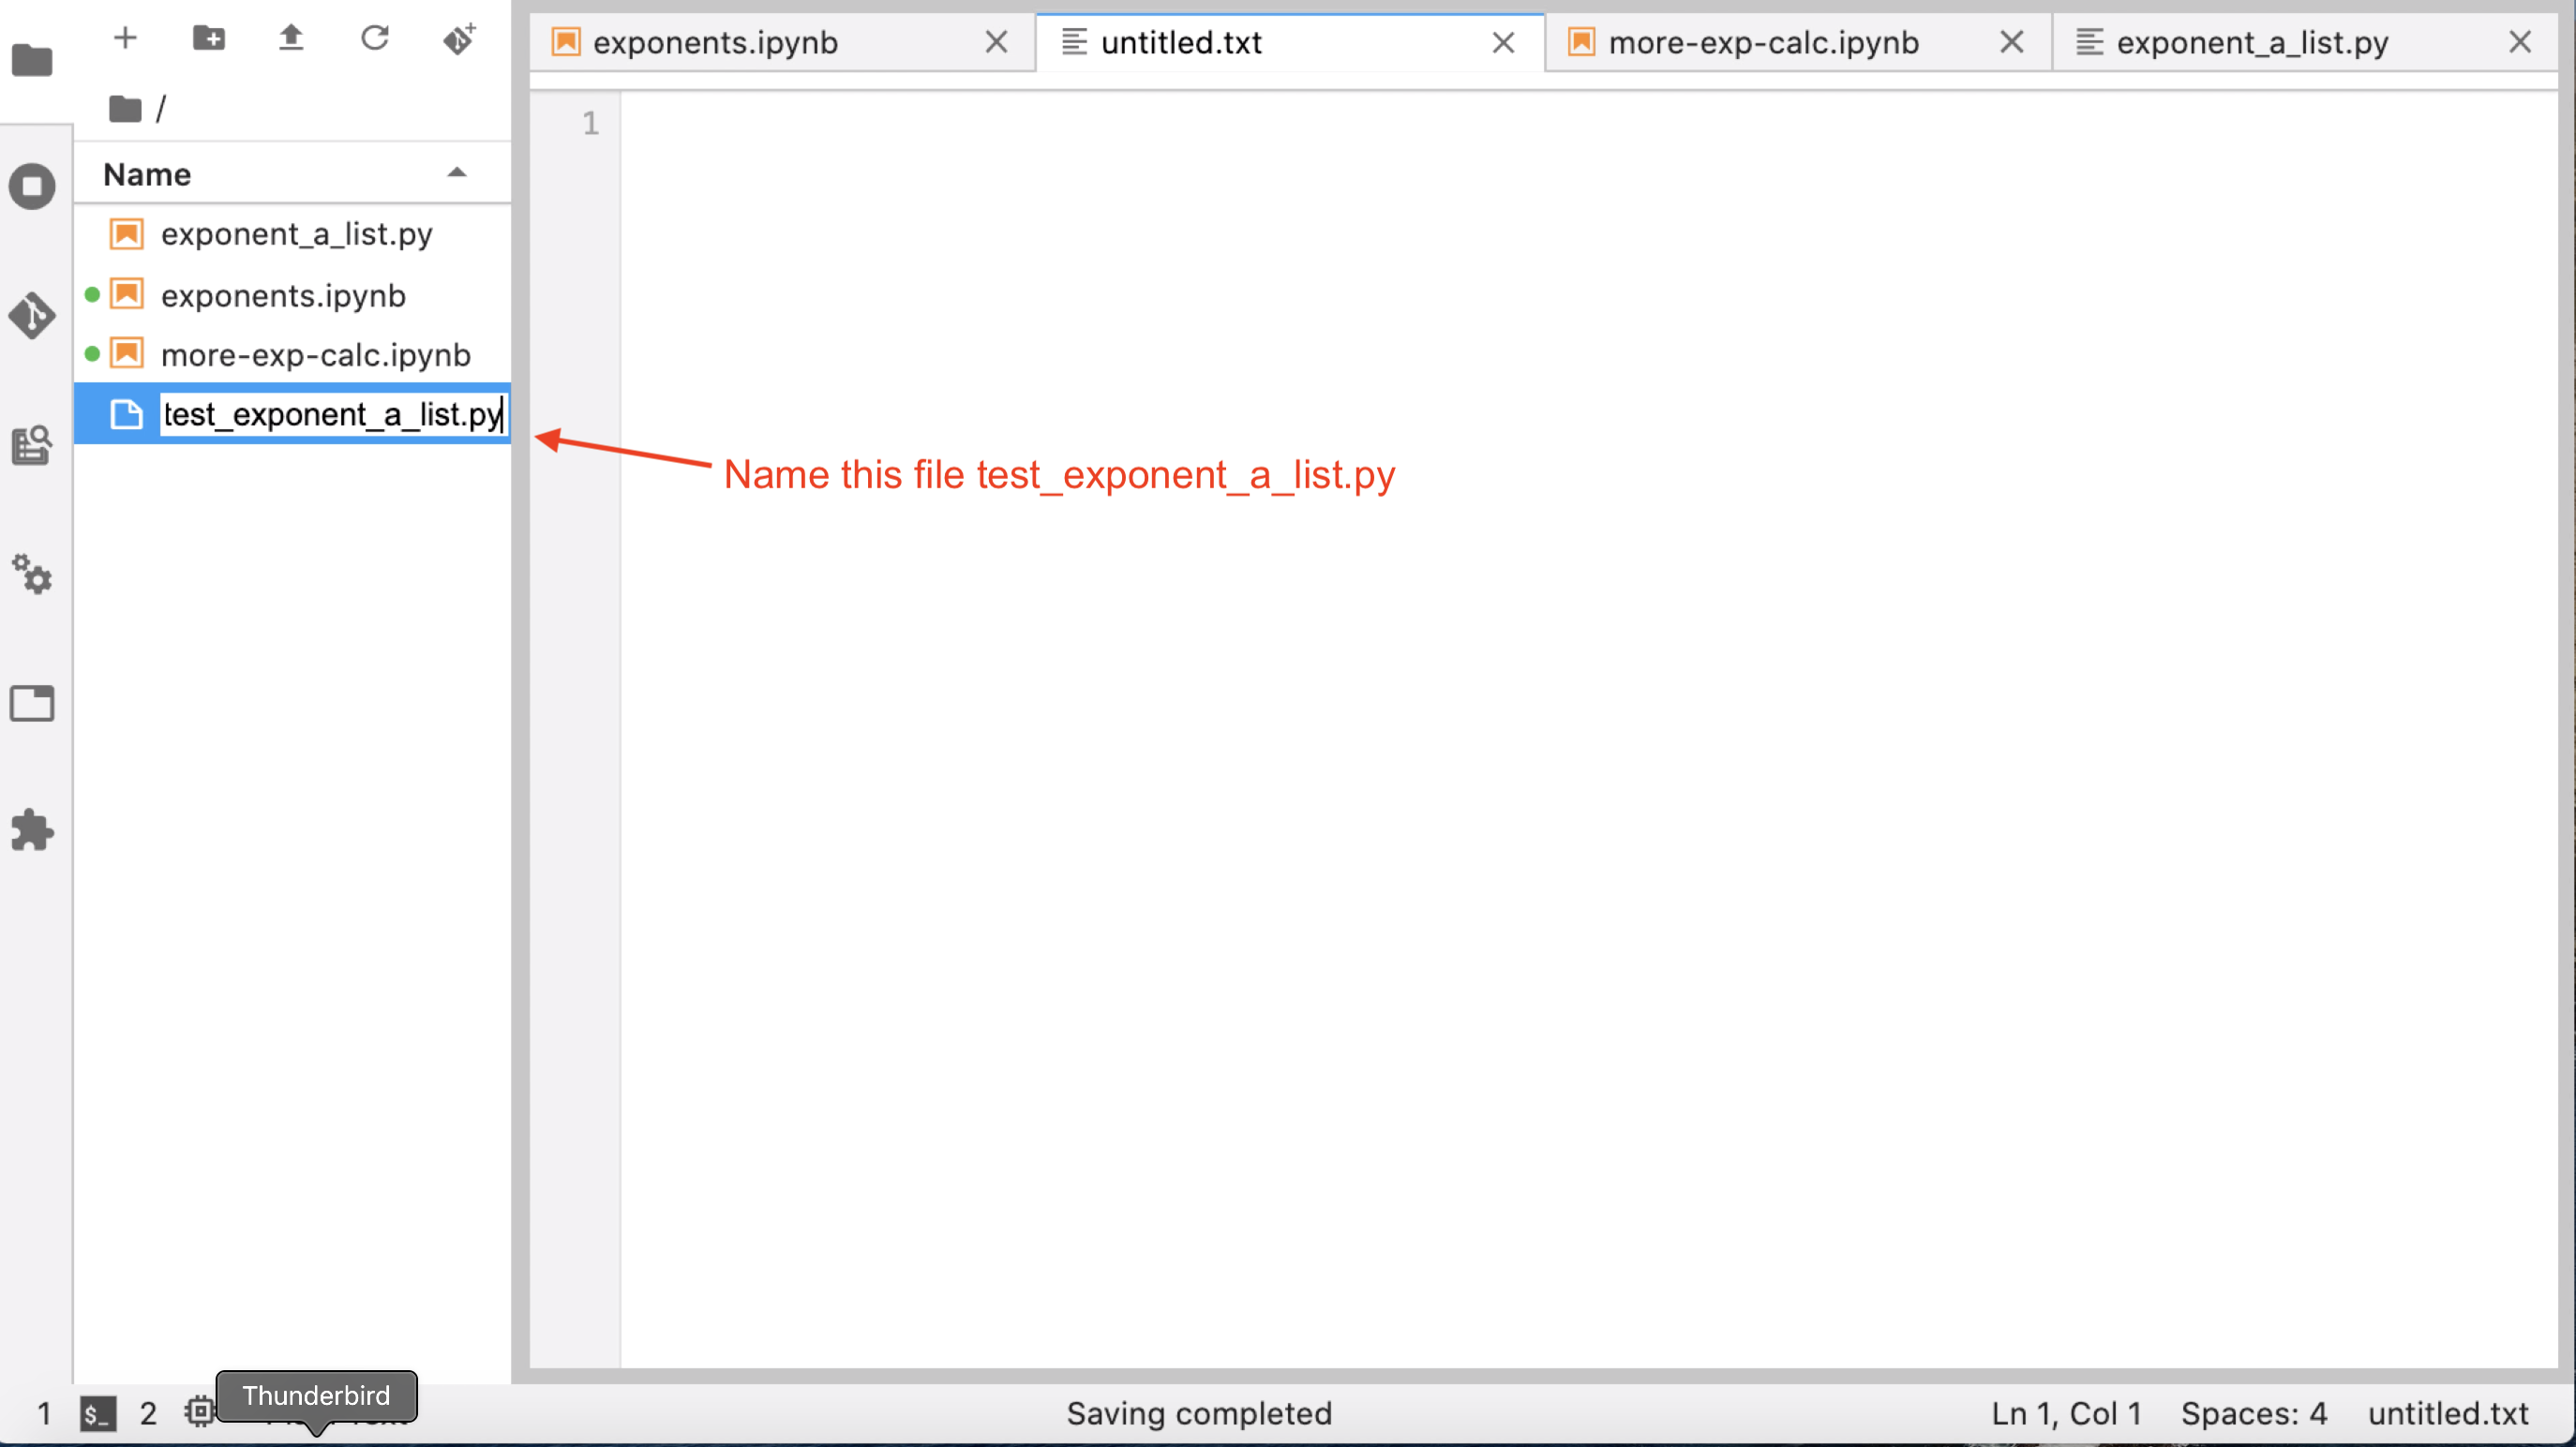Open the file browser sidebar icon
The image size is (2576, 1447).
(32, 60)
